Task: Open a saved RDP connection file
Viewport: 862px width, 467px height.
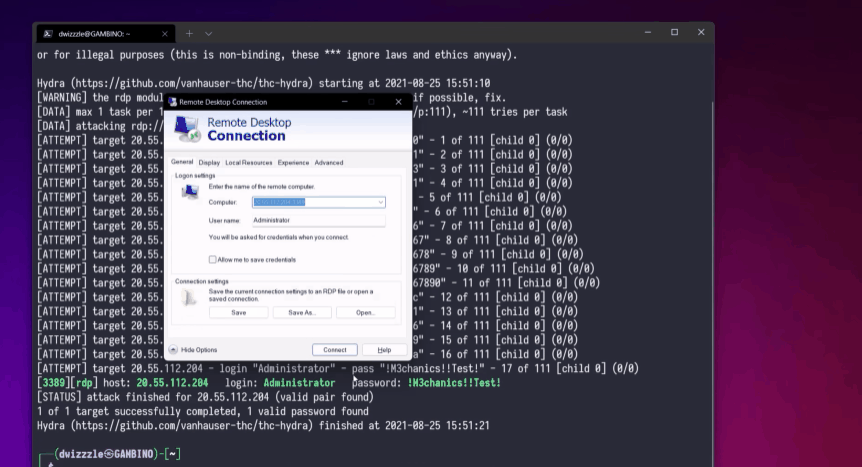Action: click(366, 312)
